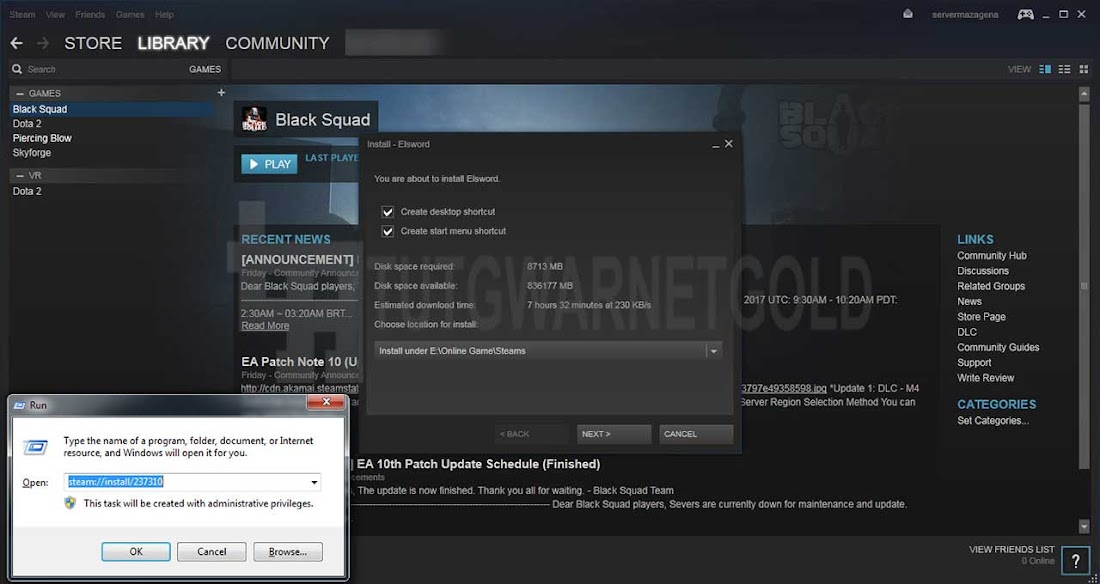Viewport: 1100px width, 584px height.
Task: Open the Games menu
Action: point(130,15)
